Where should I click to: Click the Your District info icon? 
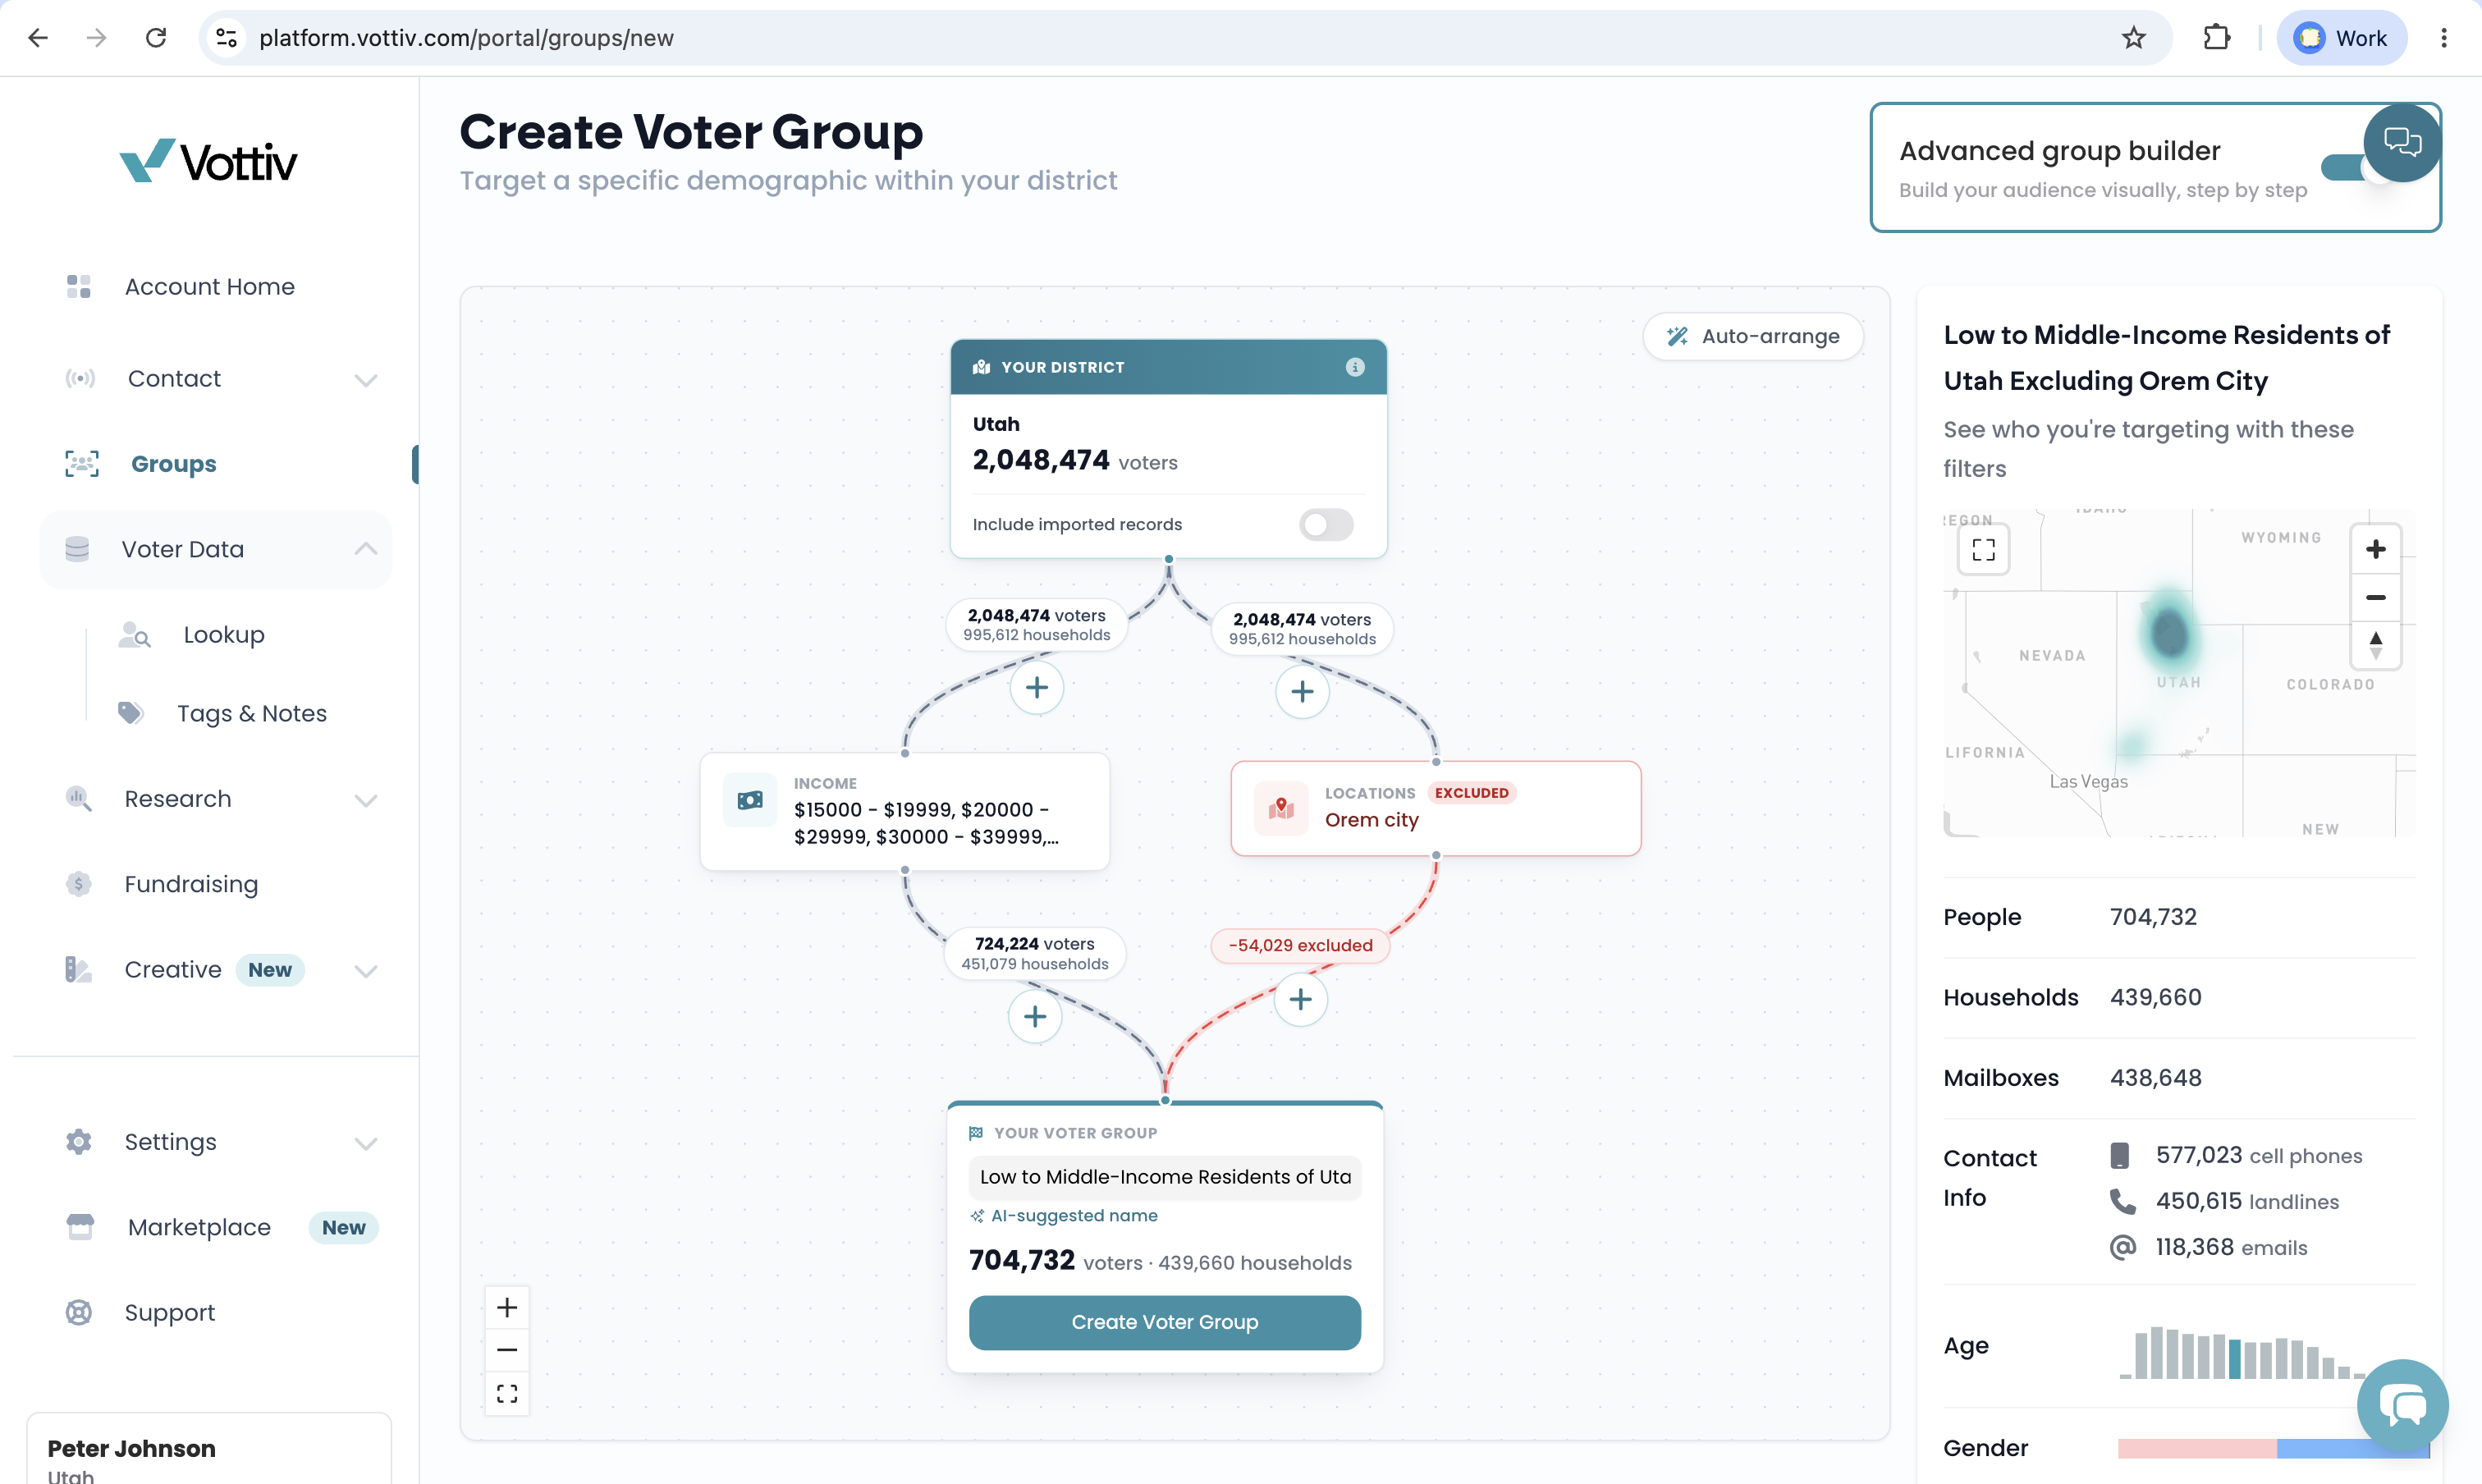tap(1355, 367)
